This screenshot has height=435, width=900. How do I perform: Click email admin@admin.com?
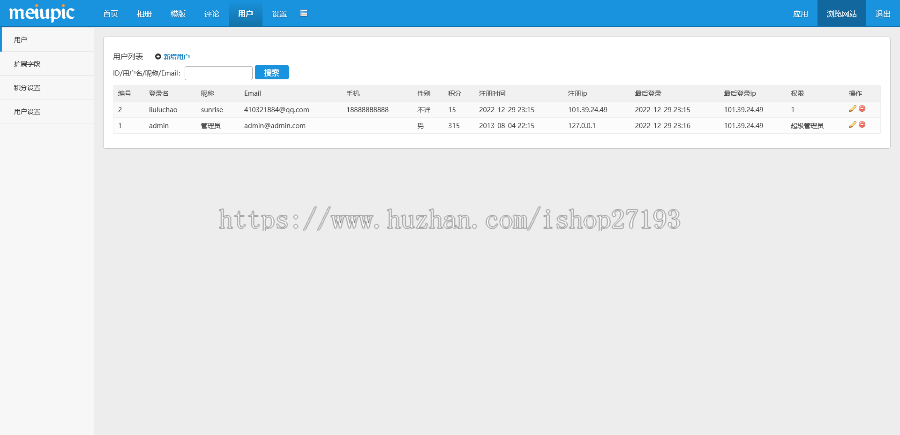(274, 125)
